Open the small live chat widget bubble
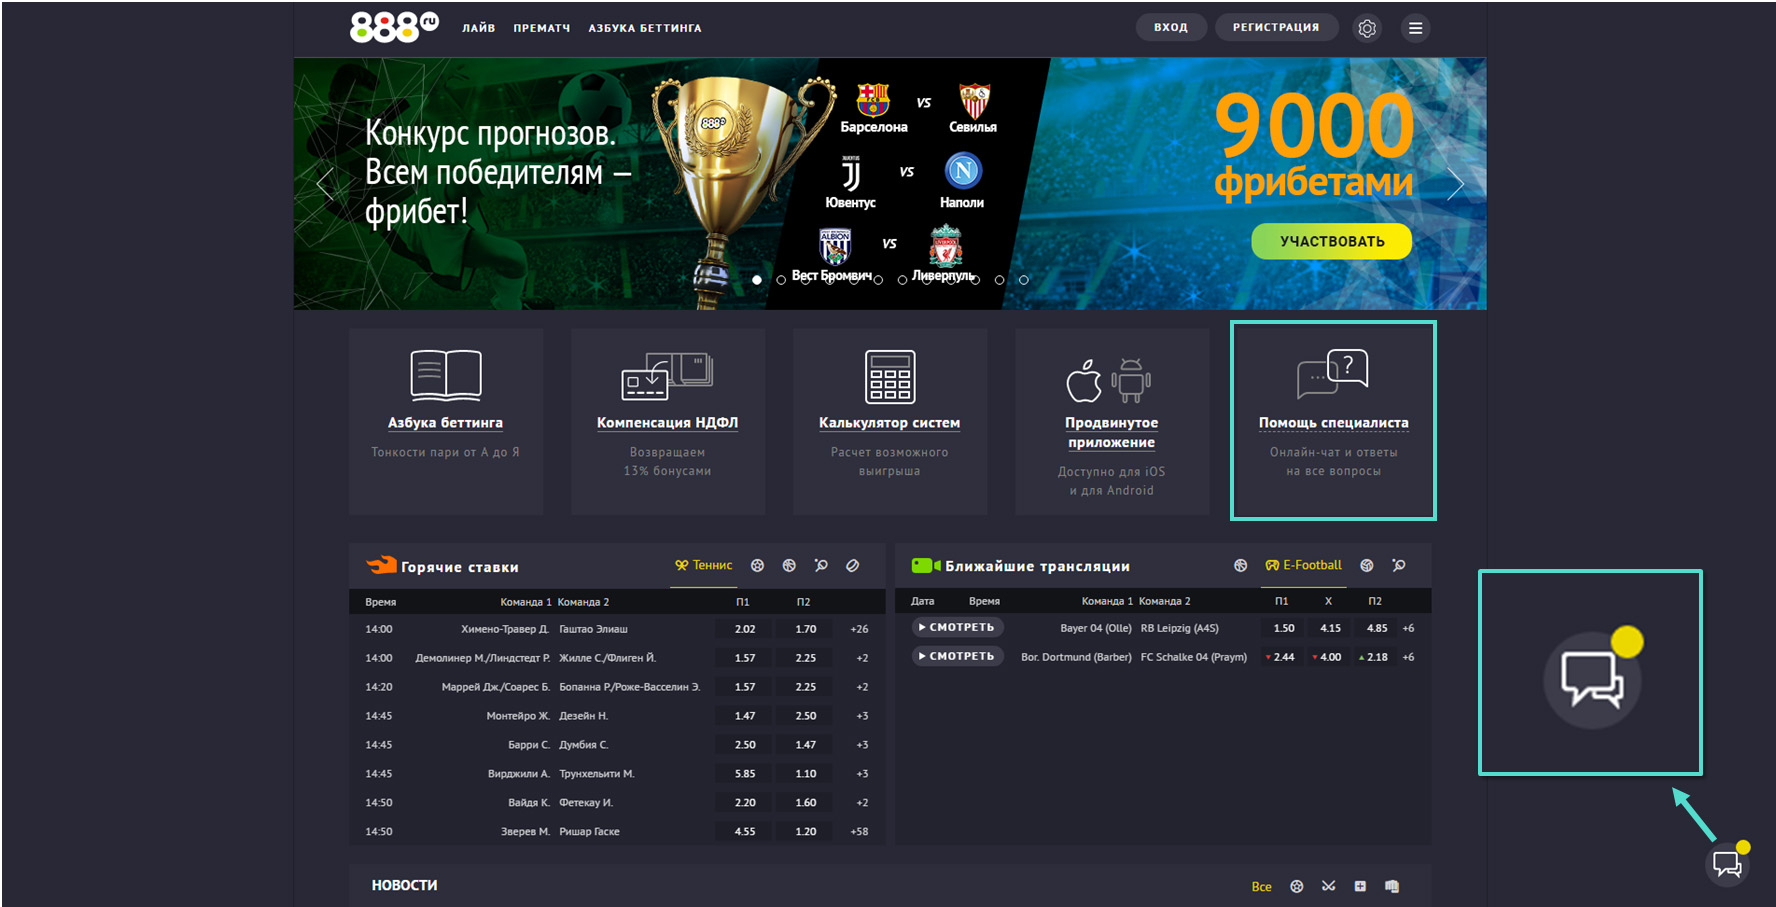Viewport: 1776px width, 907px height. 1728,864
